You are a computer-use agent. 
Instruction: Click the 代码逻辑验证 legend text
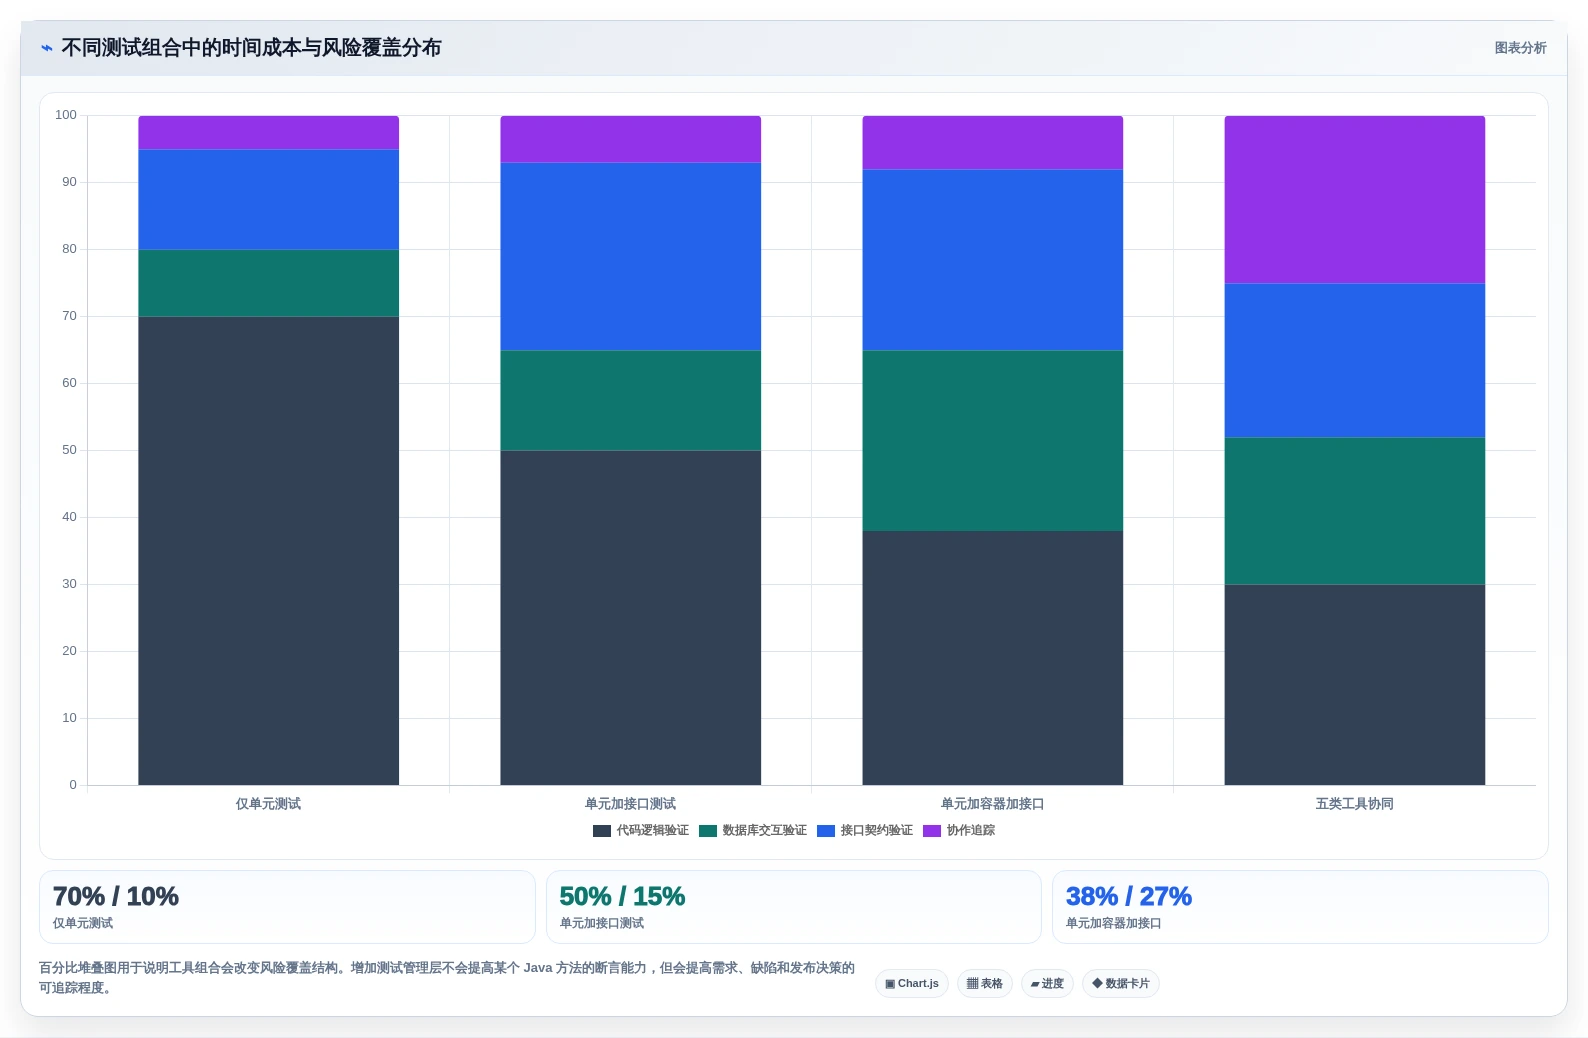pyautogui.click(x=652, y=831)
